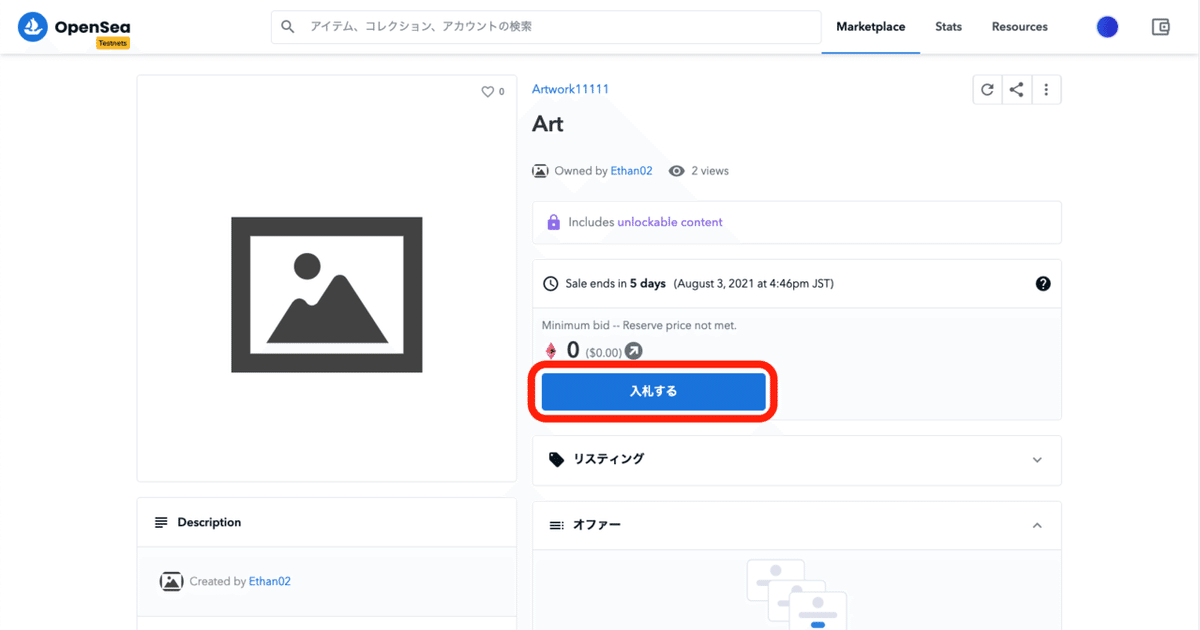
Task: Focus the item and collection search field
Action: [546, 27]
